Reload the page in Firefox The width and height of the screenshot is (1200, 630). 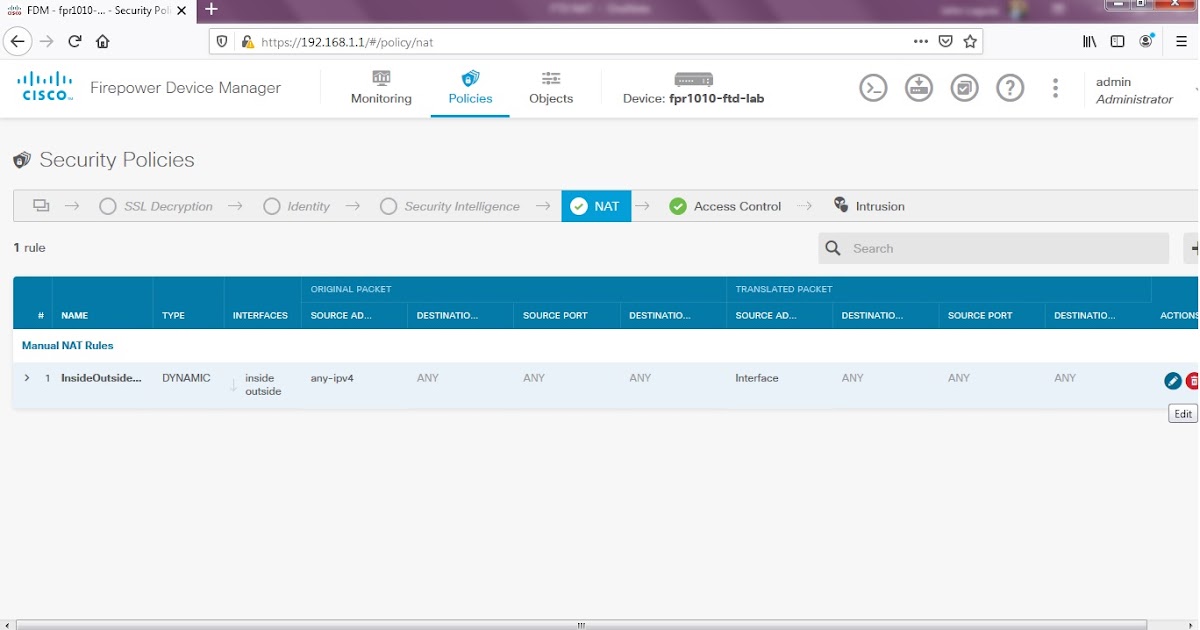(74, 41)
